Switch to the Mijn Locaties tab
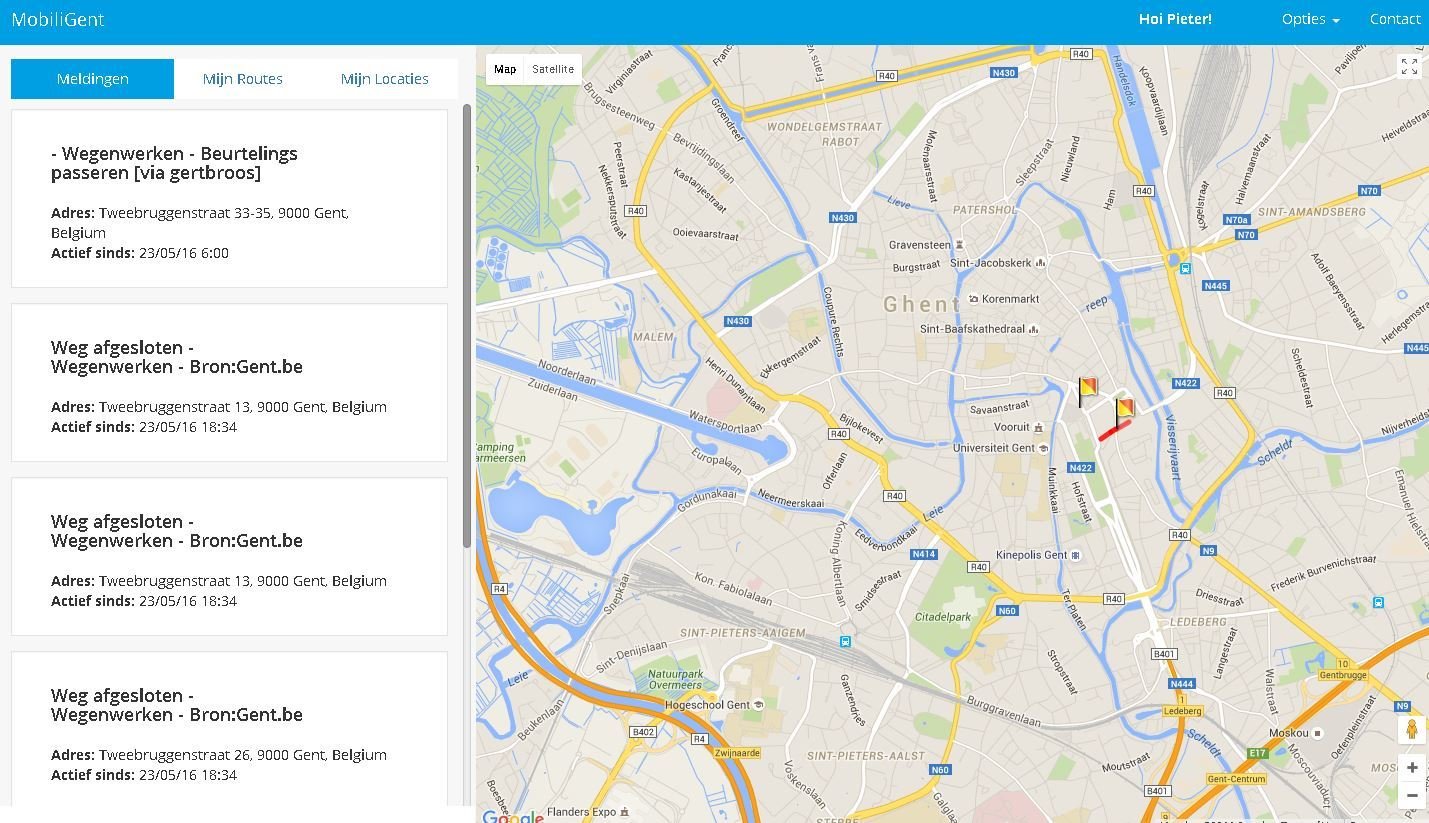1429x823 pixels. (385, 79)
